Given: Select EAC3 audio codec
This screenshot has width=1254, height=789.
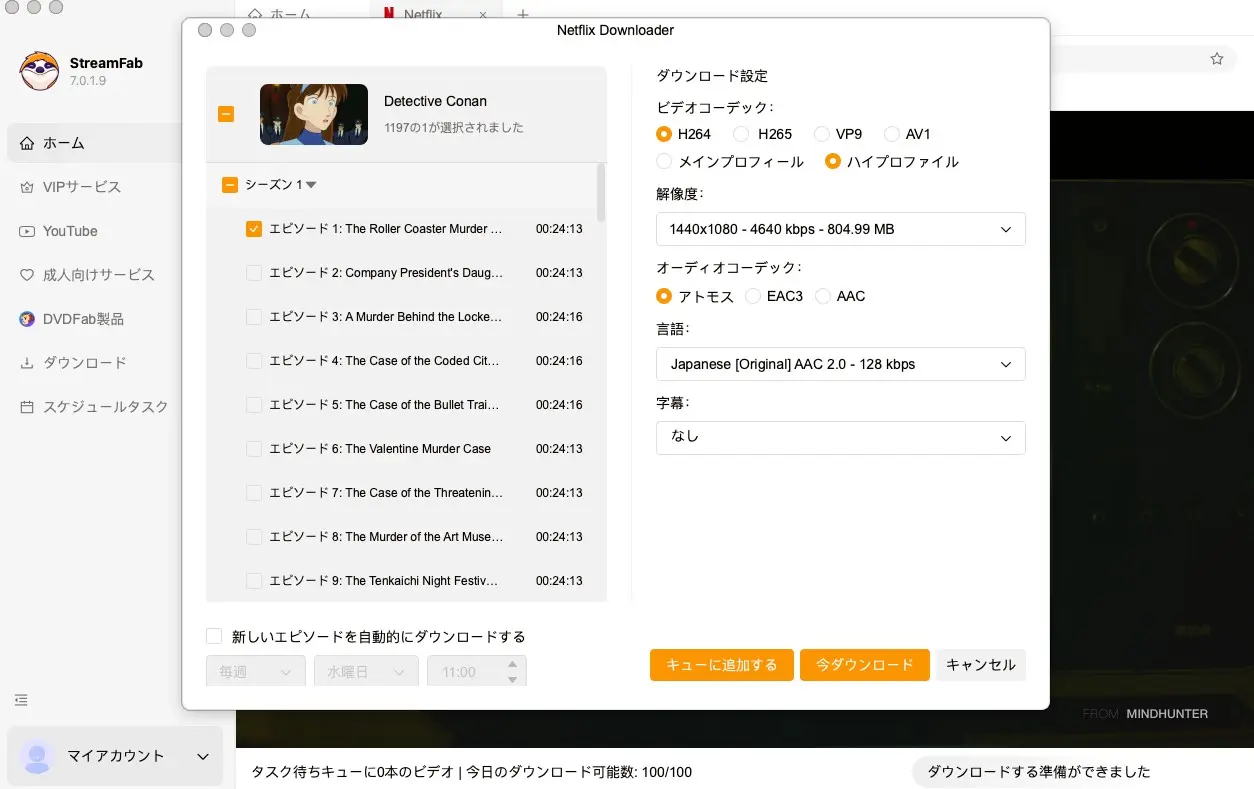Looking at the screenshot, I should pos(751,296).
